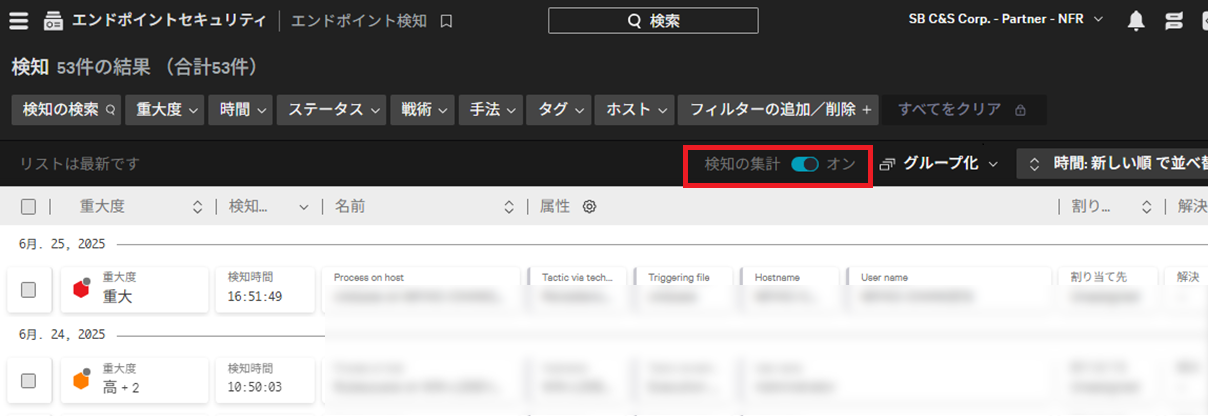Click the orange high severity hexagon icon
Viewport: 1208px width, 416px height.
tap(82, 380)
